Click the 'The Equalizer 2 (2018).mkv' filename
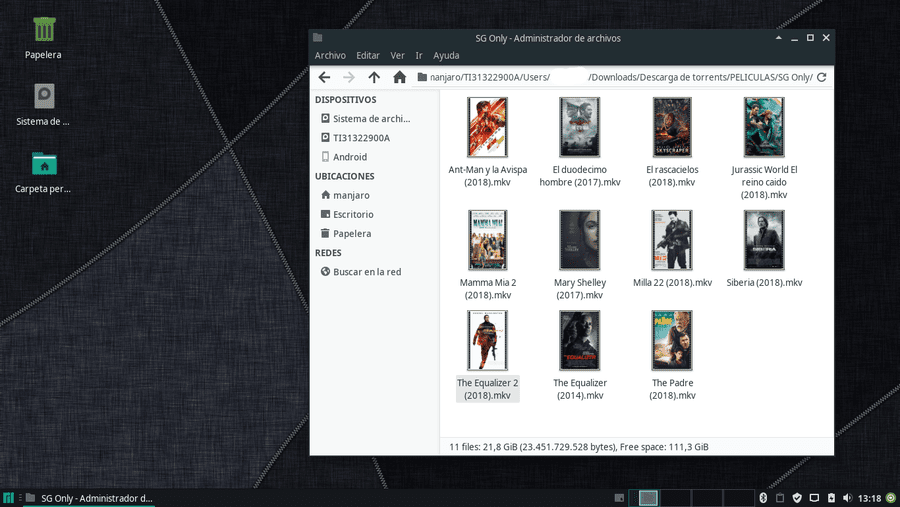Screen dimensions: 900x507 487,389
